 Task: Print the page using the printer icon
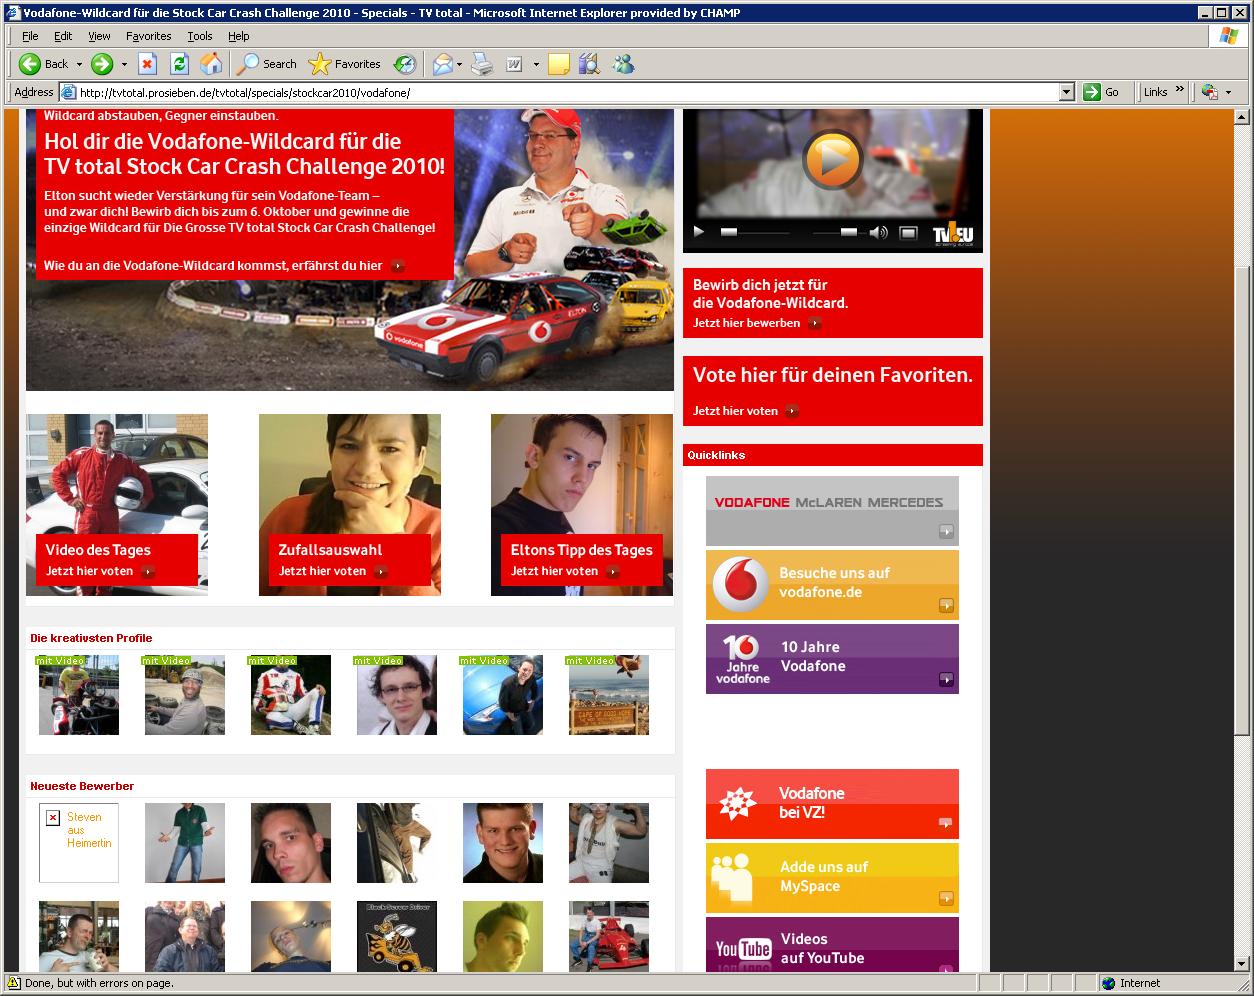click(x=482, y=64)
